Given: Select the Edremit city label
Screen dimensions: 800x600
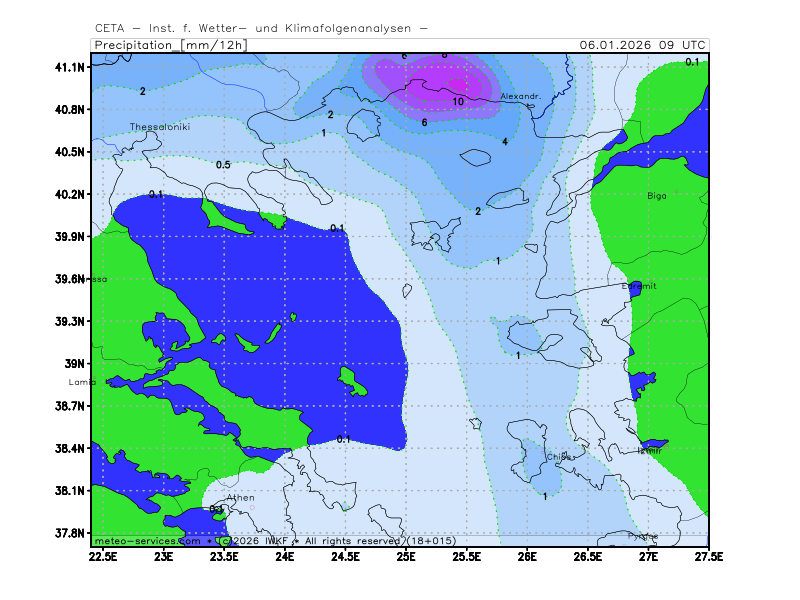Looking at the screenshot, I should [x=639, y=286].
